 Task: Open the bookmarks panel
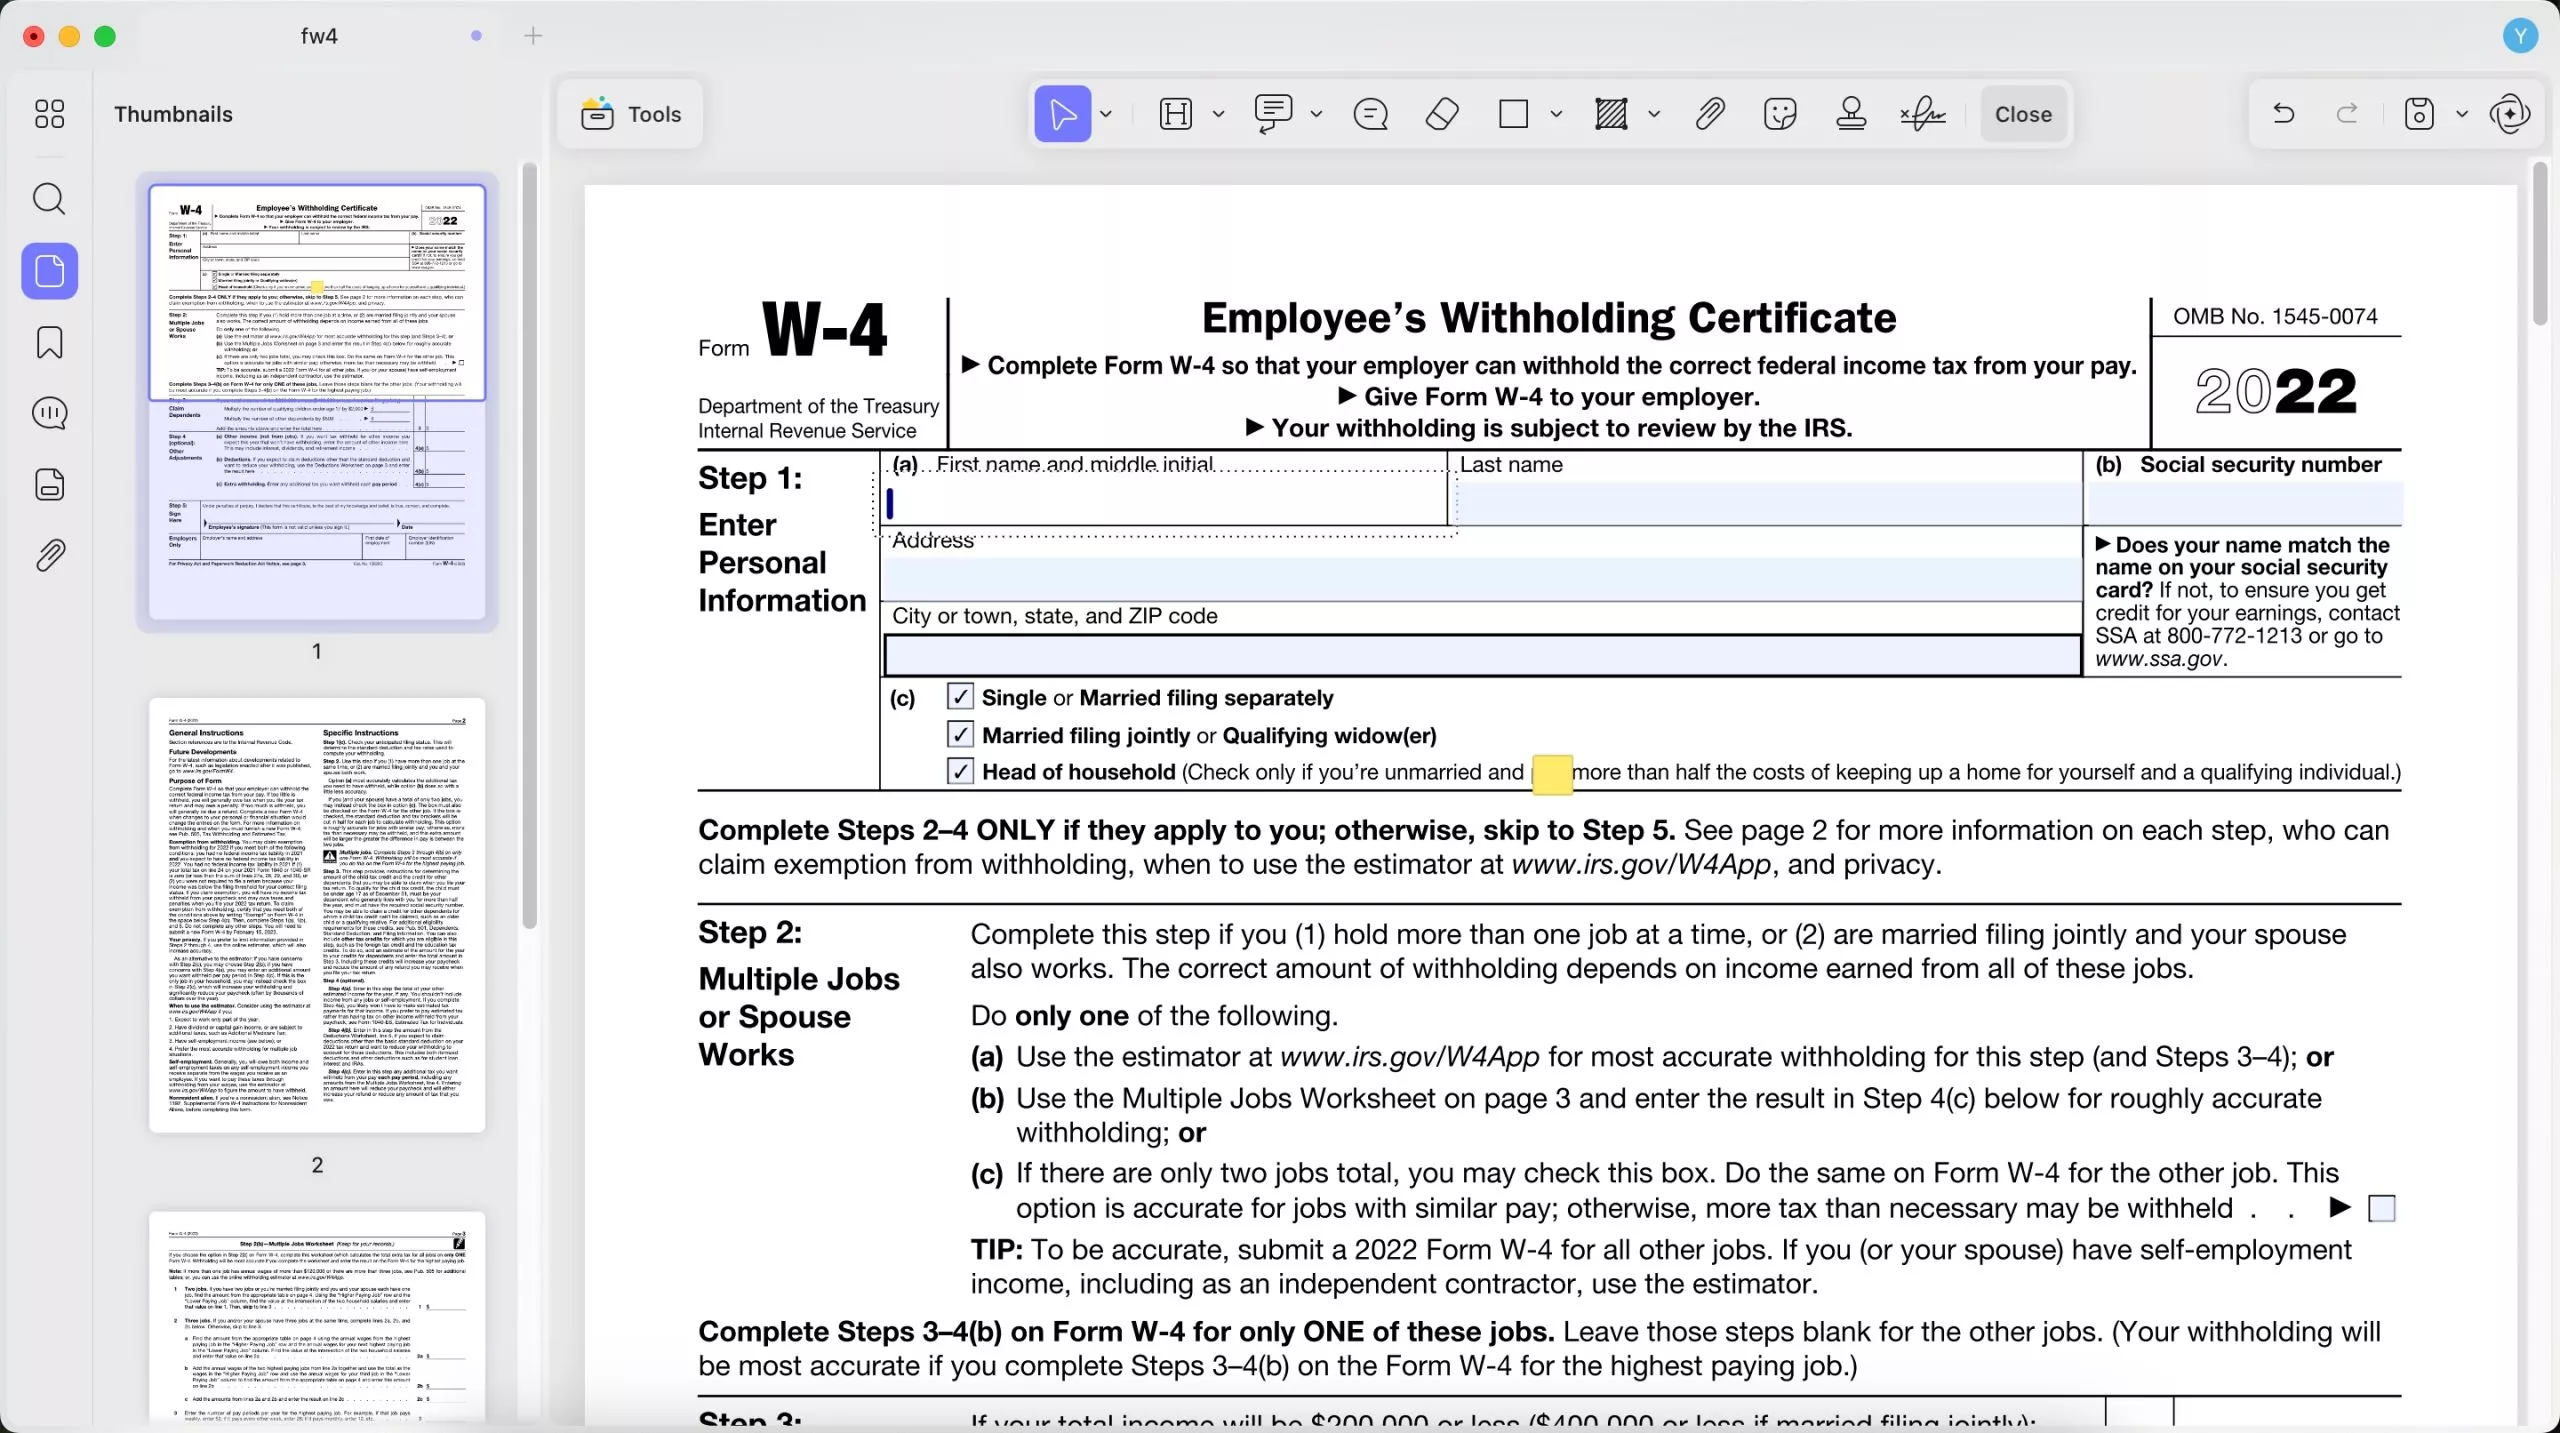[49, 342]
